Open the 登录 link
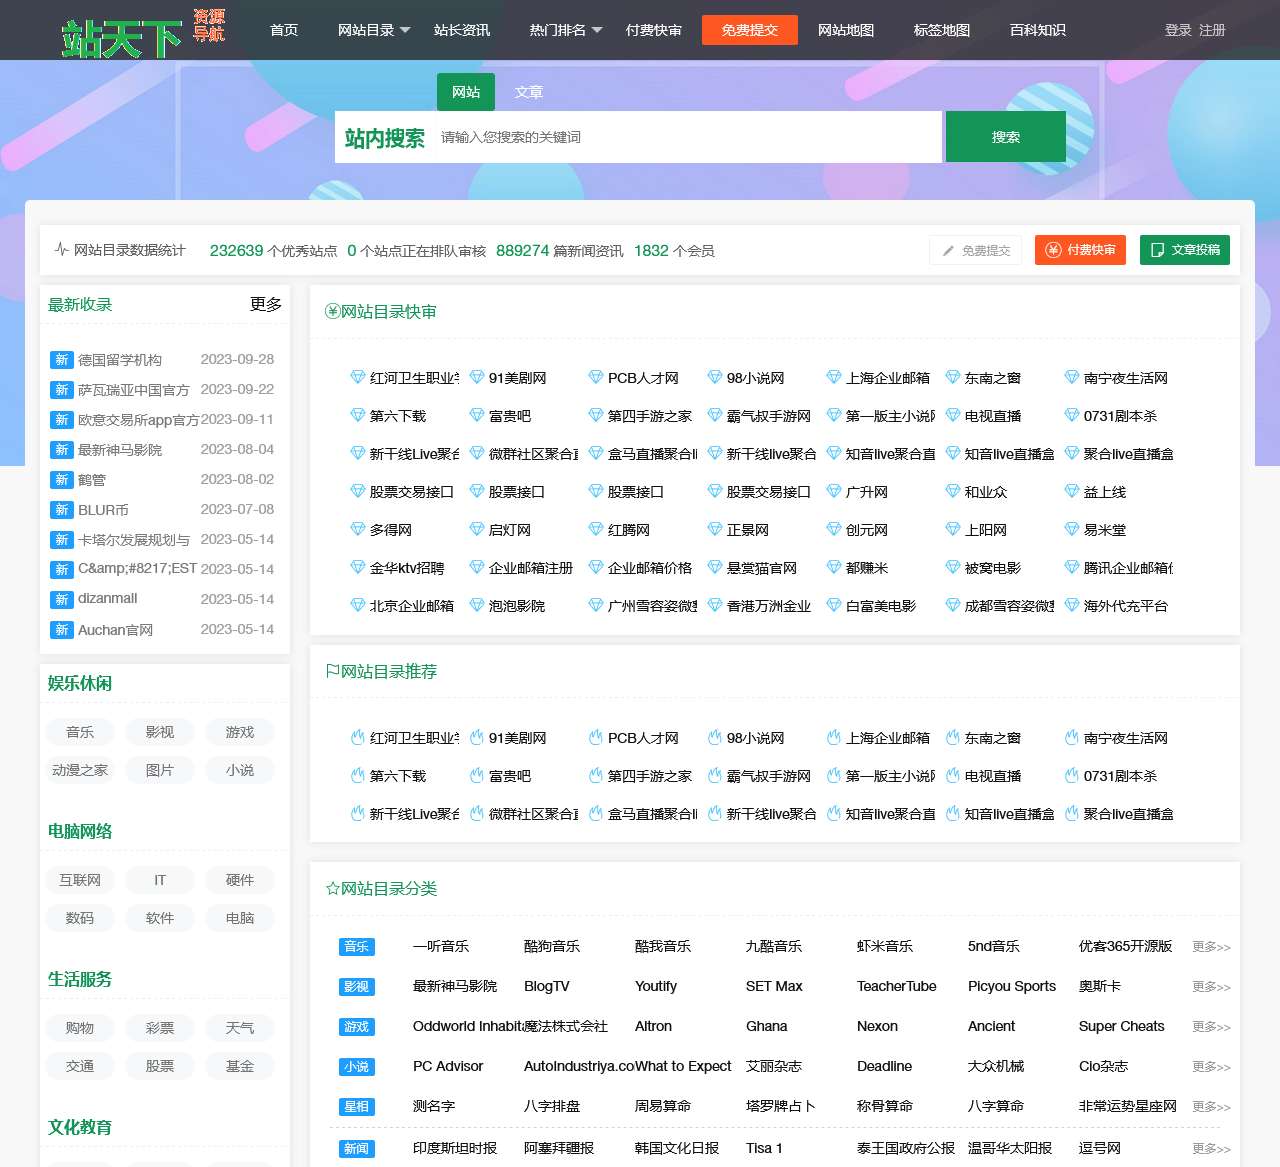 pos(1177,30)
